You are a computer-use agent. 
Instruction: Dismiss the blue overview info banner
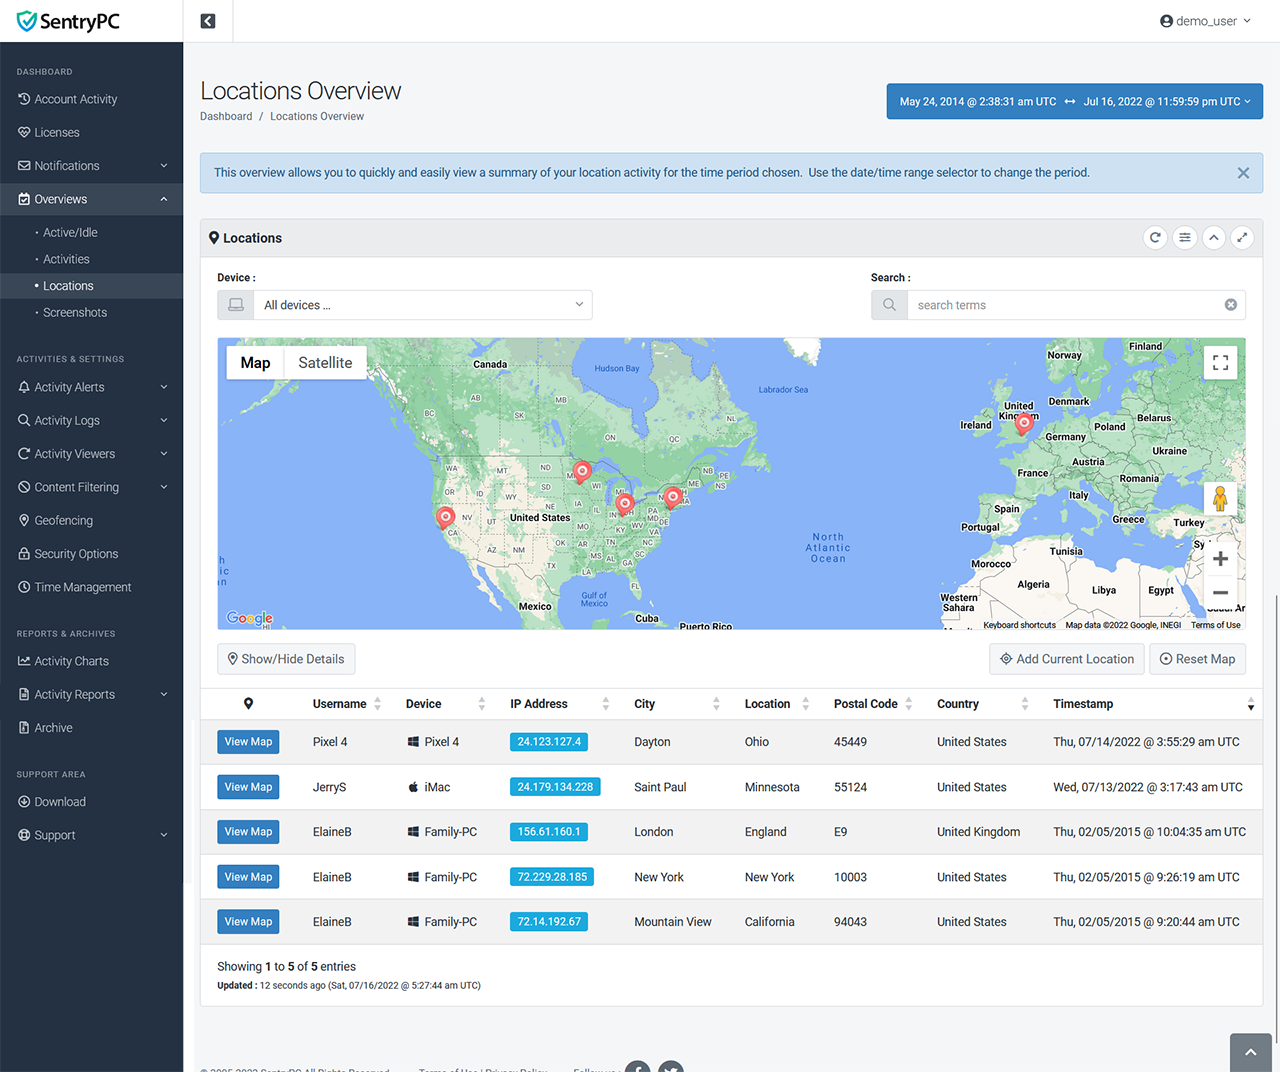point(1243,173)
